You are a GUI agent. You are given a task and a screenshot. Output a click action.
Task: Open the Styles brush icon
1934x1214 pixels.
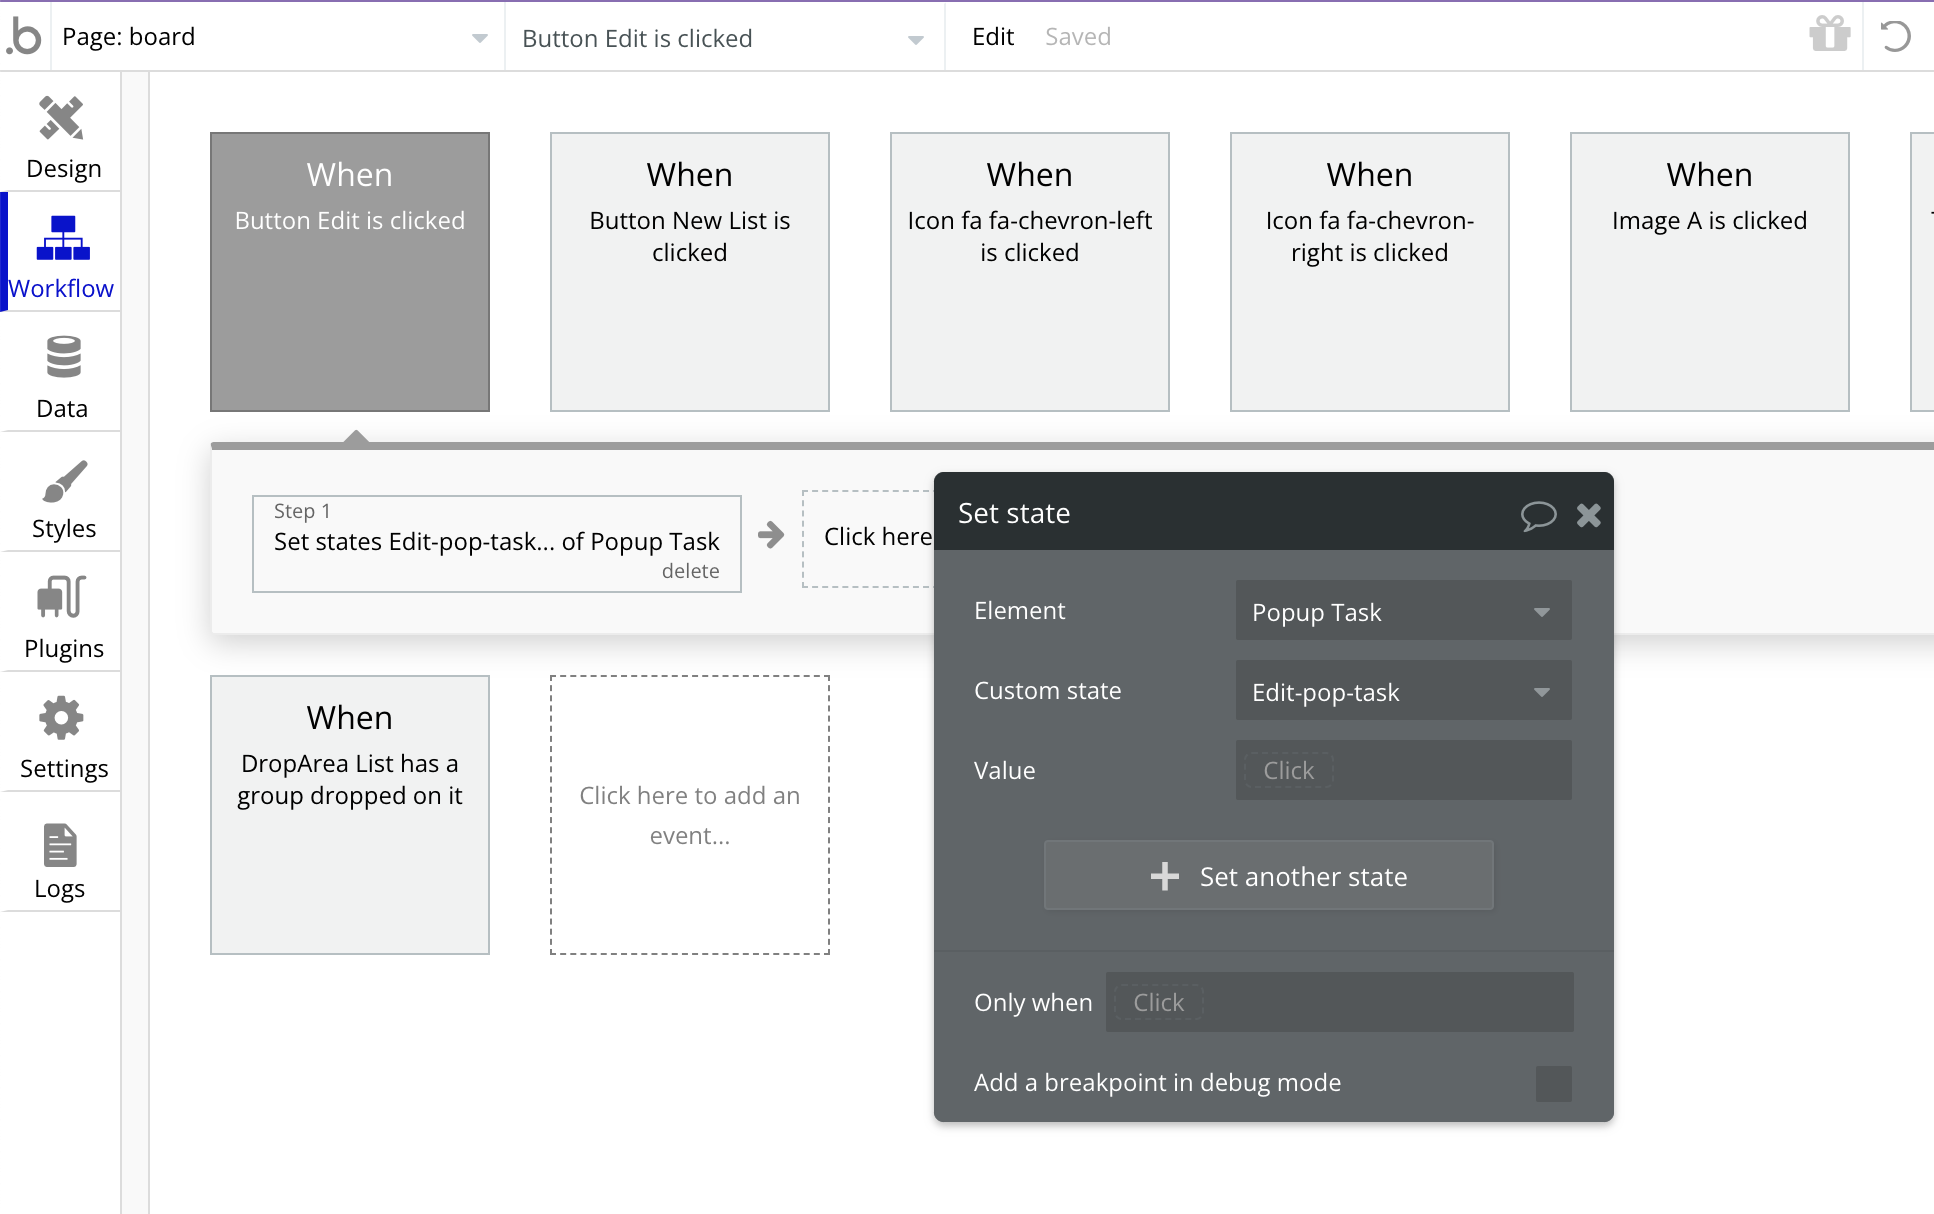62,482
